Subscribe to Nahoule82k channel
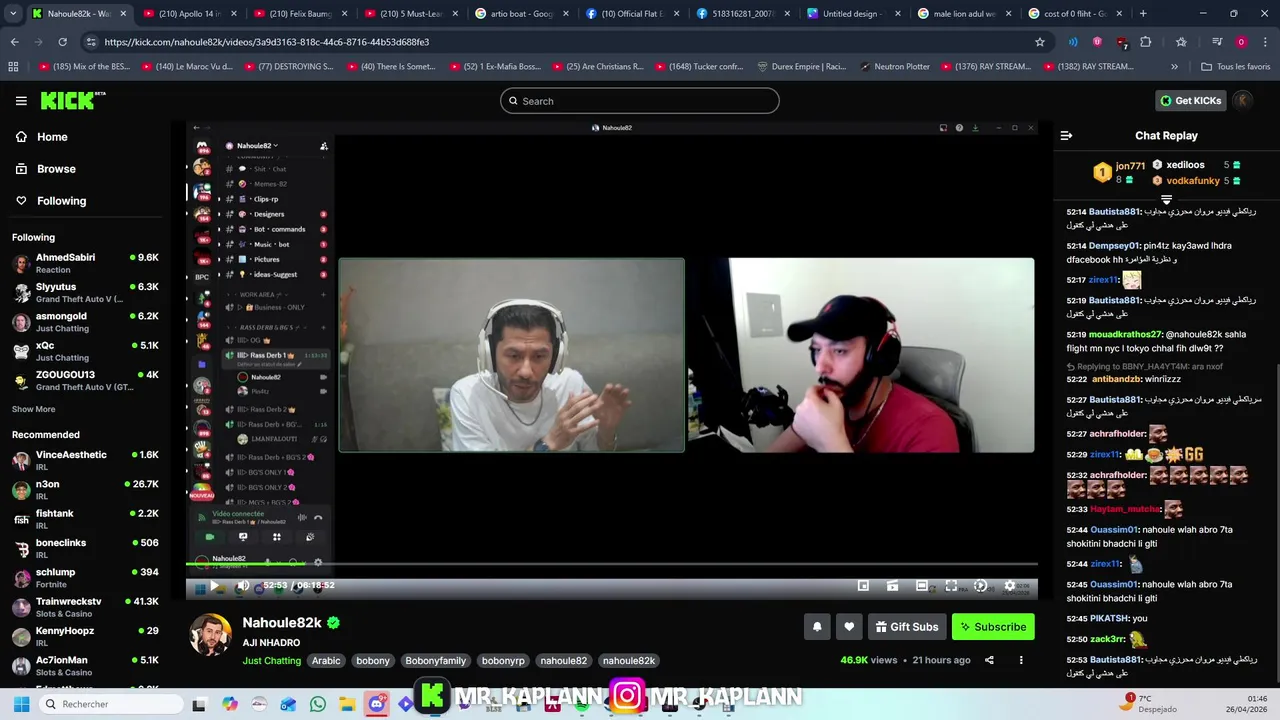The width and height of the screenshot is (1280, 720). point(993,627)
